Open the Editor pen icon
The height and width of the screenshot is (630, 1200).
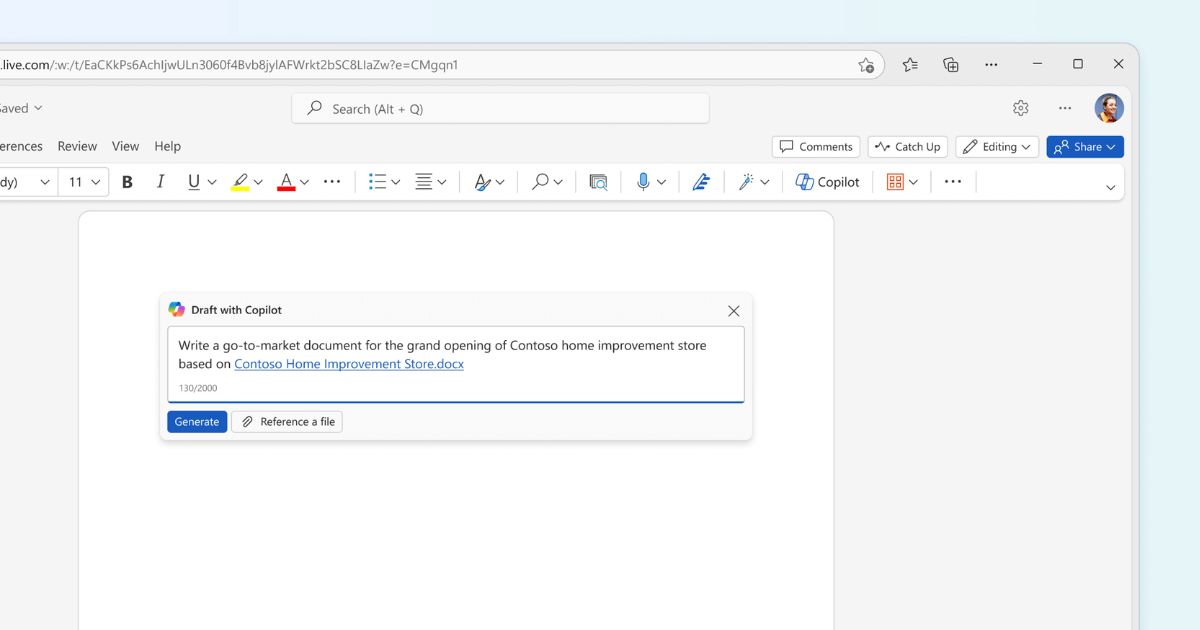coord(701,182)
